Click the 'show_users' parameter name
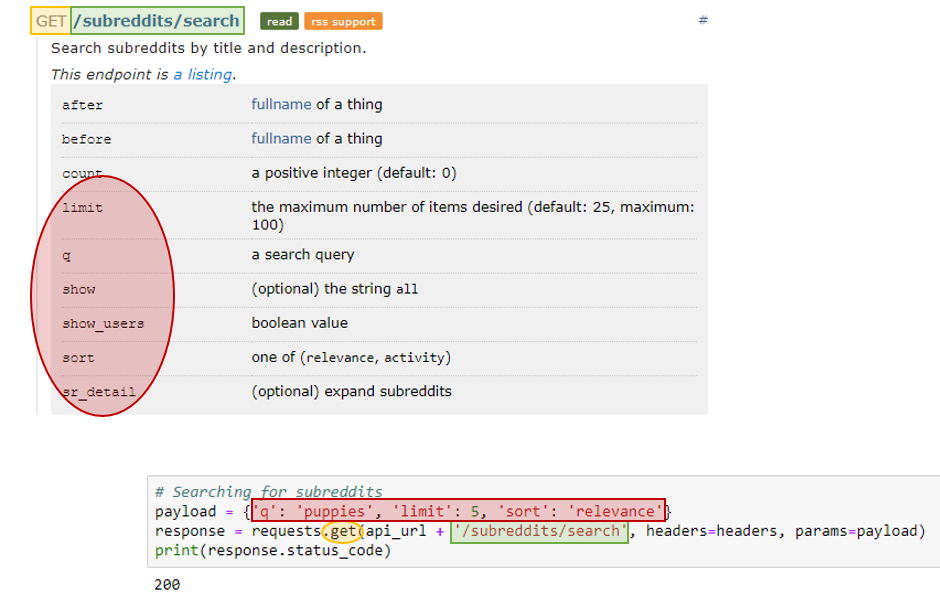 [x=103, y=324]
